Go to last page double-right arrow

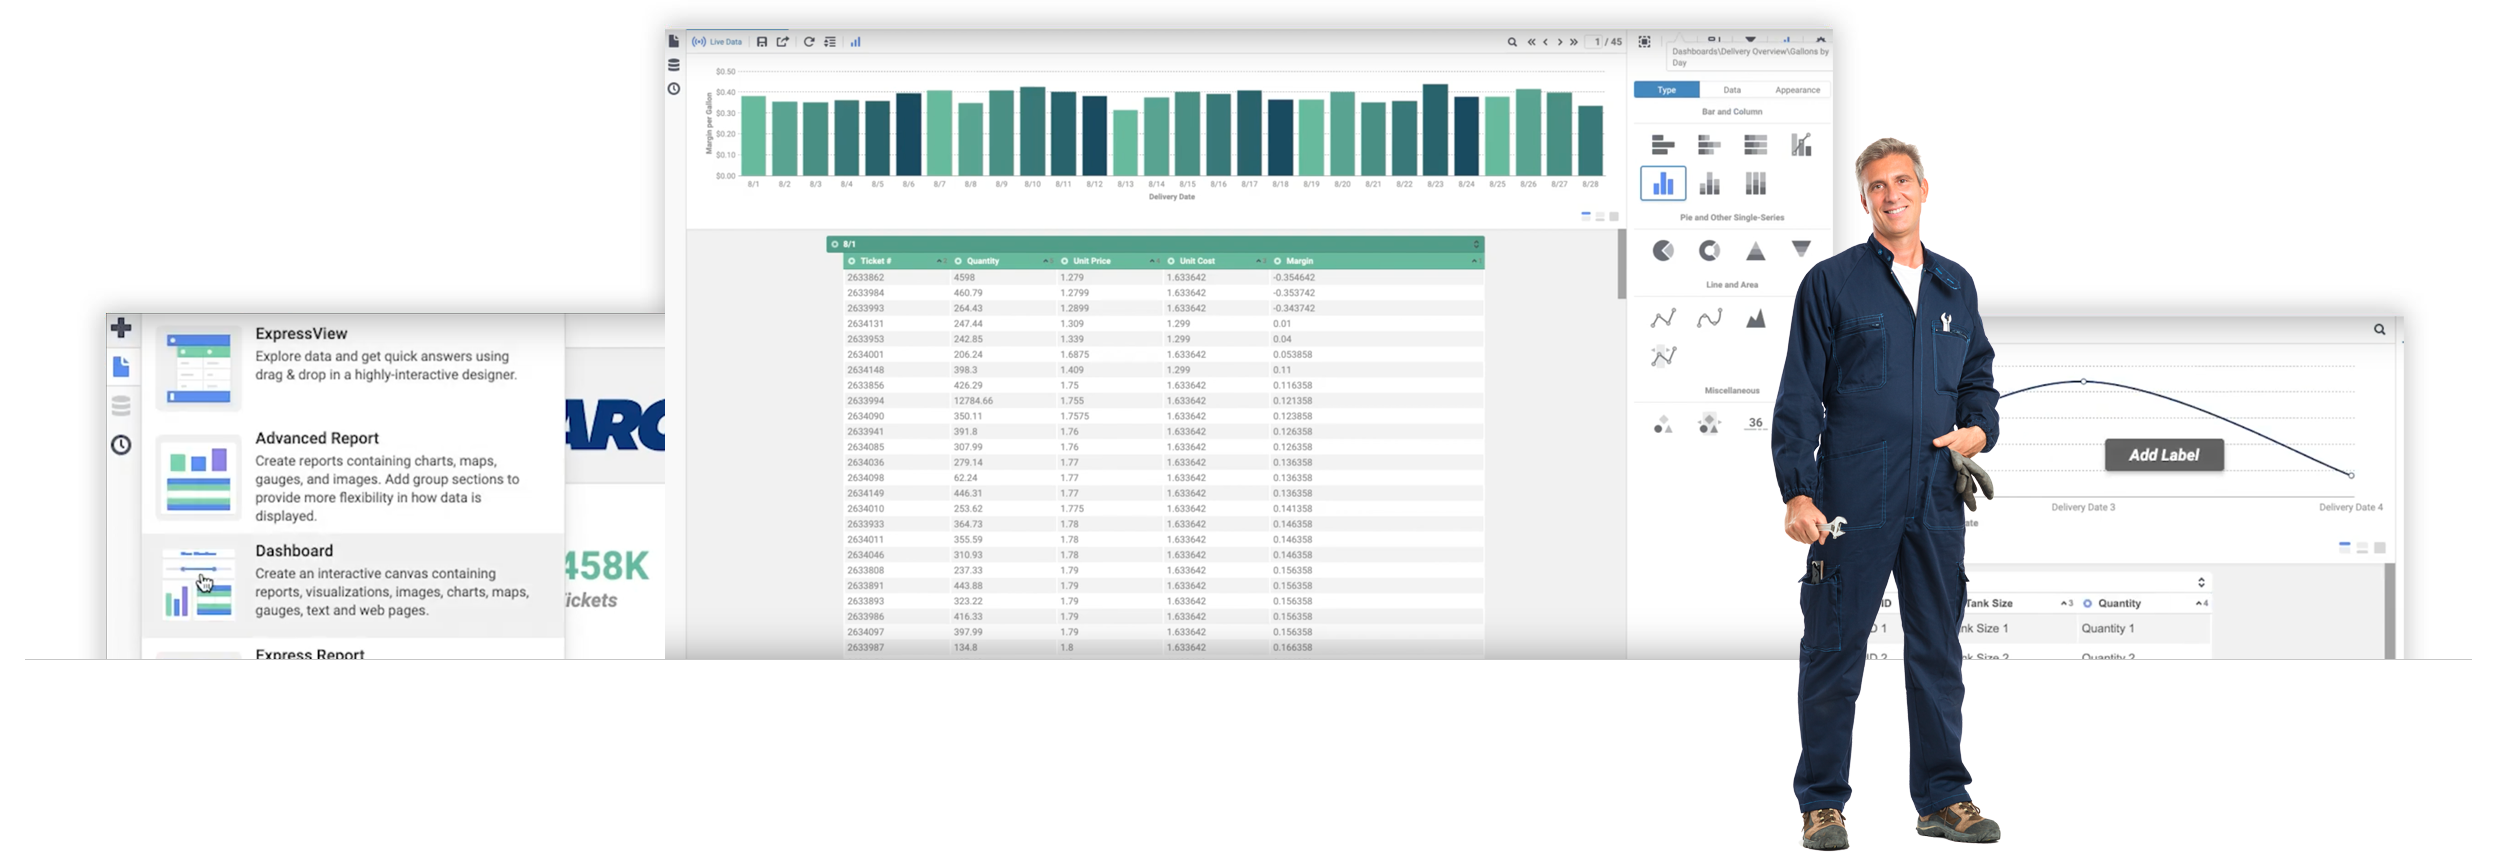(x=1574, y=42)
